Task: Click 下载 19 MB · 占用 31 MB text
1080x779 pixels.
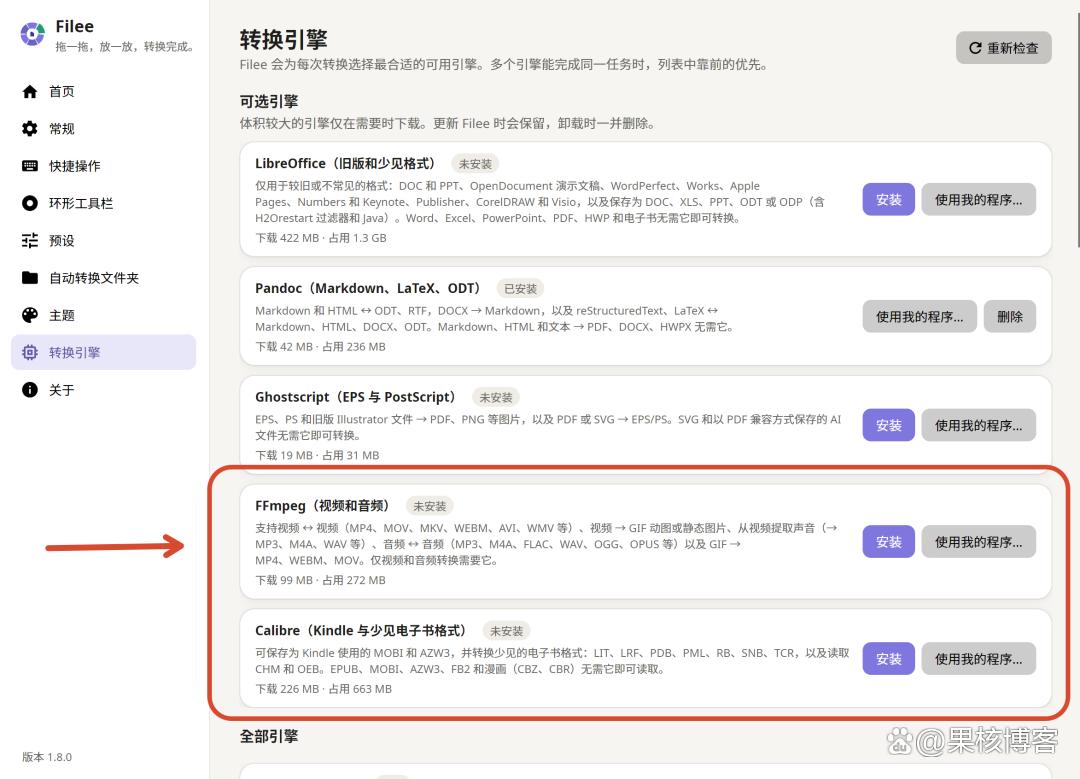Action: click(x=317, y=455)
